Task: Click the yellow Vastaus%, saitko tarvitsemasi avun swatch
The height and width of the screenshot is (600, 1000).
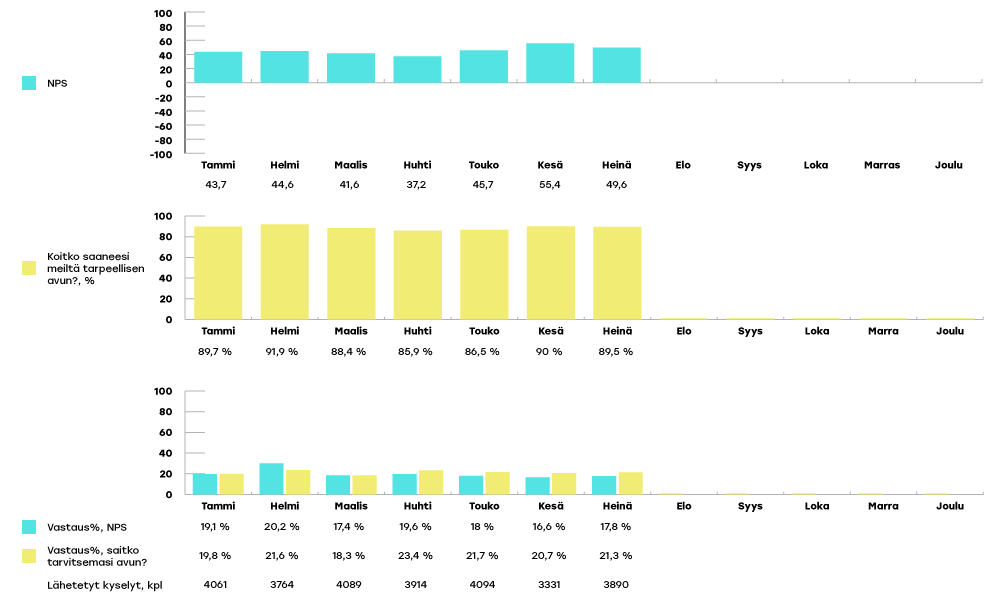Action: tap(29, 555)
